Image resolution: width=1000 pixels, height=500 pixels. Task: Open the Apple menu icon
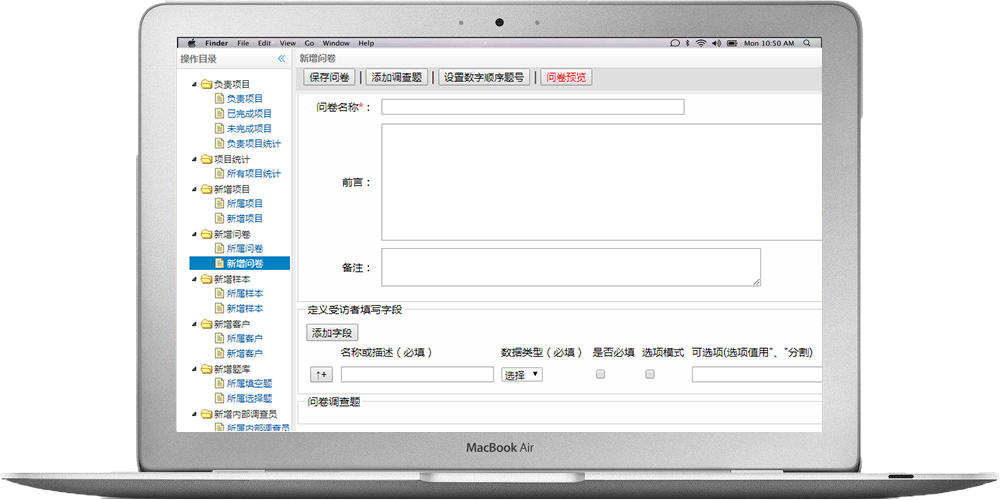click(191, 43)
